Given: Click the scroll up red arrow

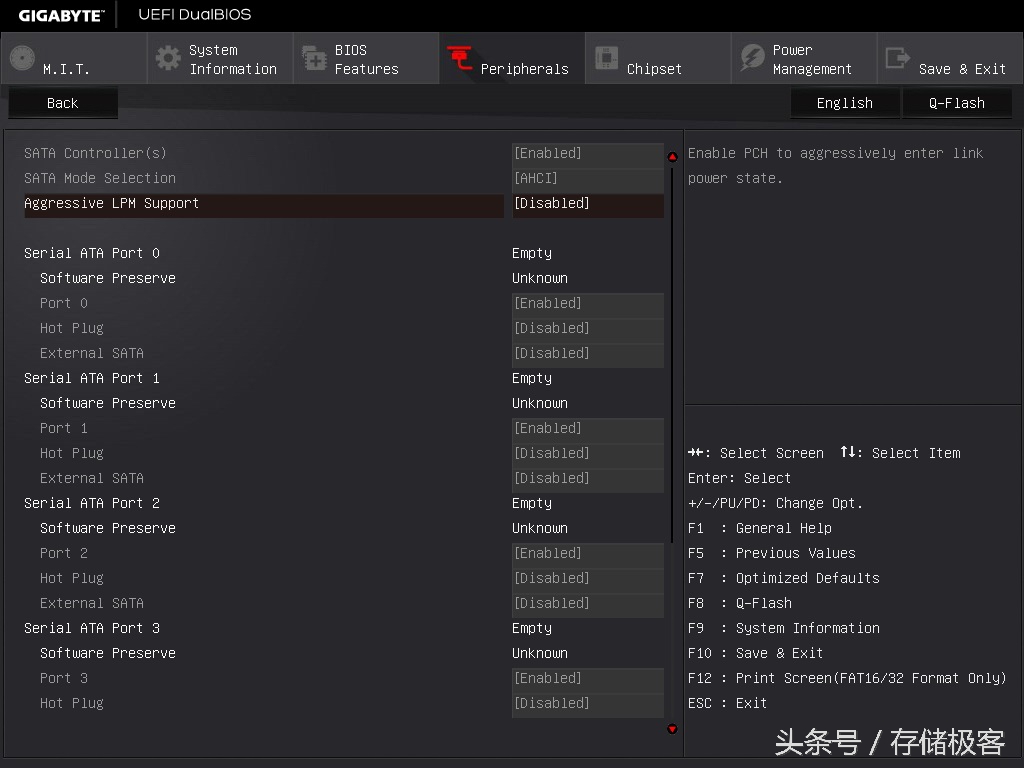Looking at the screenshot, I should point(672,157).
